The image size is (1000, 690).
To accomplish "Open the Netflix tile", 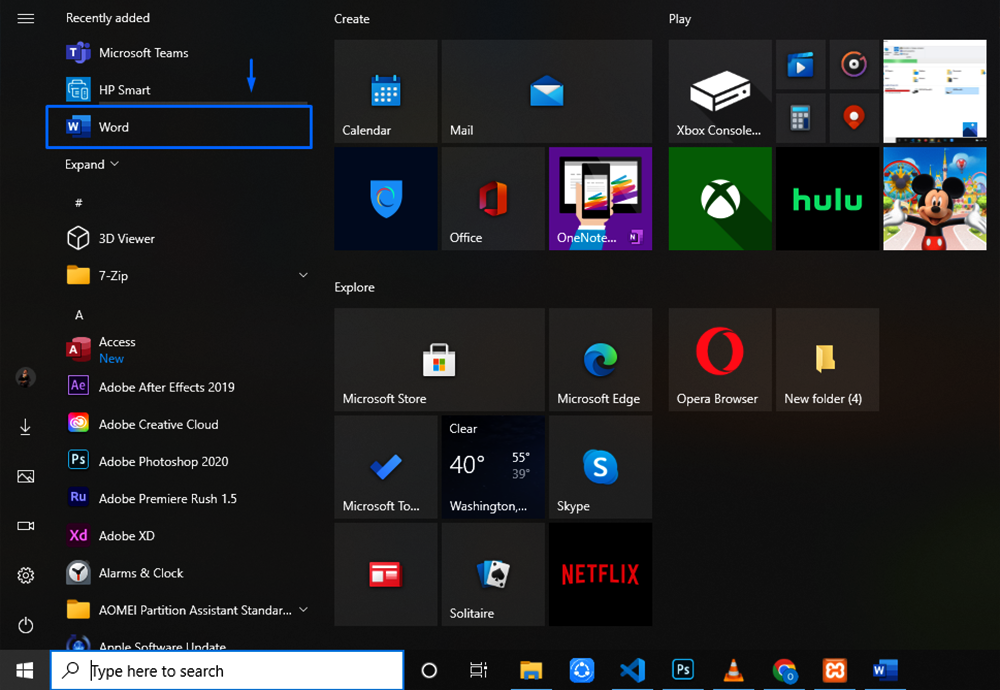I will 600,574.
